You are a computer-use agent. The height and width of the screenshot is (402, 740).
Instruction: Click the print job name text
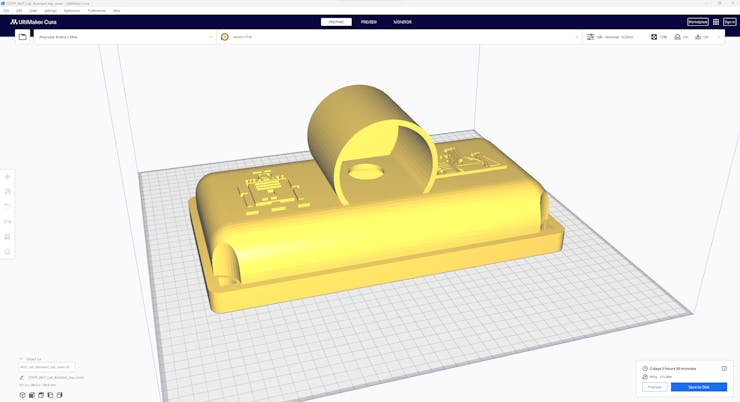[56, 377]
